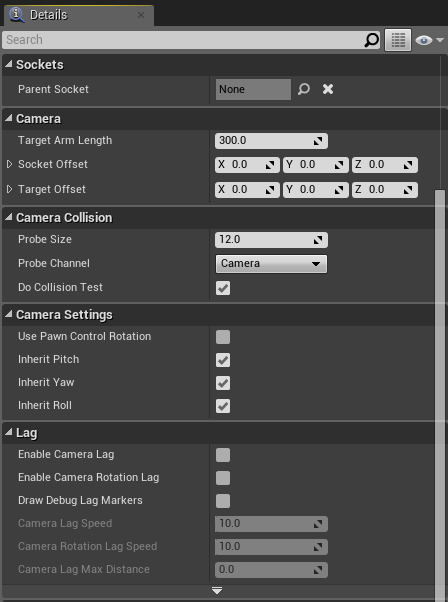
Task: Click Target Offset Z value field
Action: click(385, 190)
